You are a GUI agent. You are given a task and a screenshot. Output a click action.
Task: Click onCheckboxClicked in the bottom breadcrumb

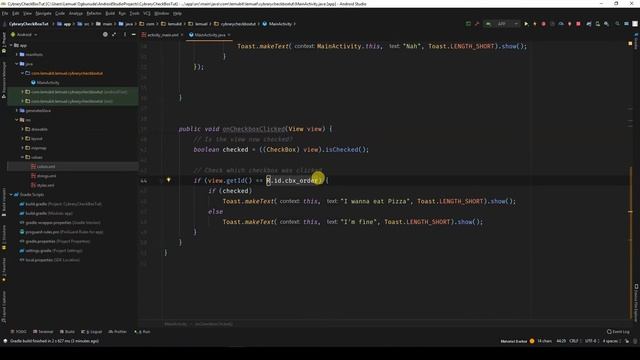point(214,324)
